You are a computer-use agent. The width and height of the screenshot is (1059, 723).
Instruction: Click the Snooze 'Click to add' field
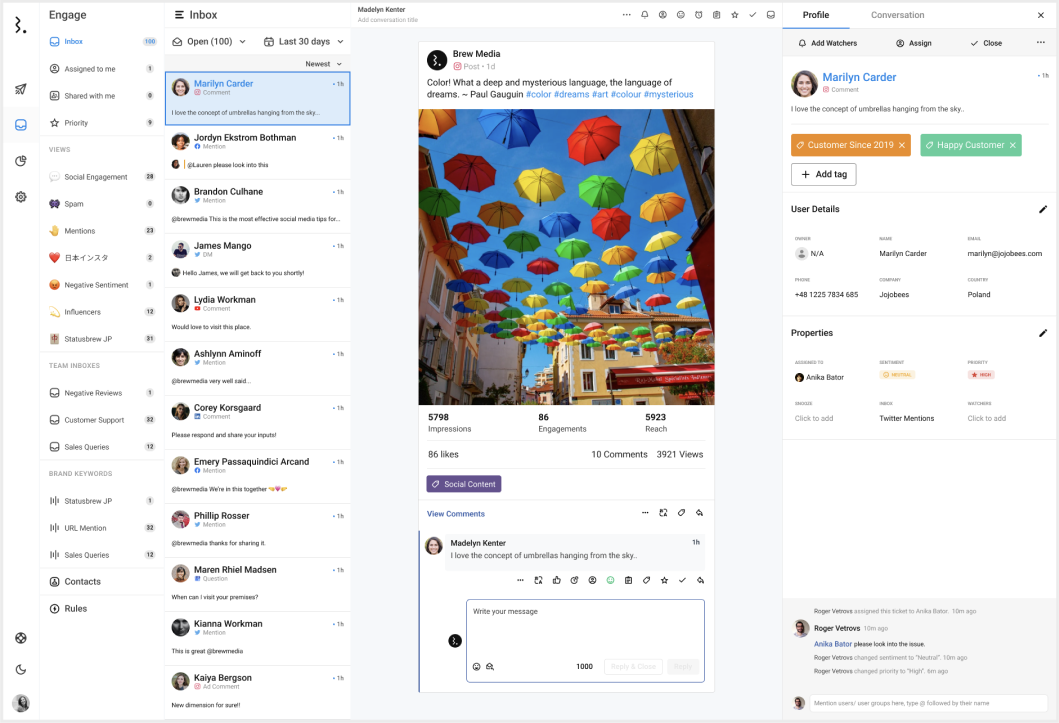click(x=814, y=419)
